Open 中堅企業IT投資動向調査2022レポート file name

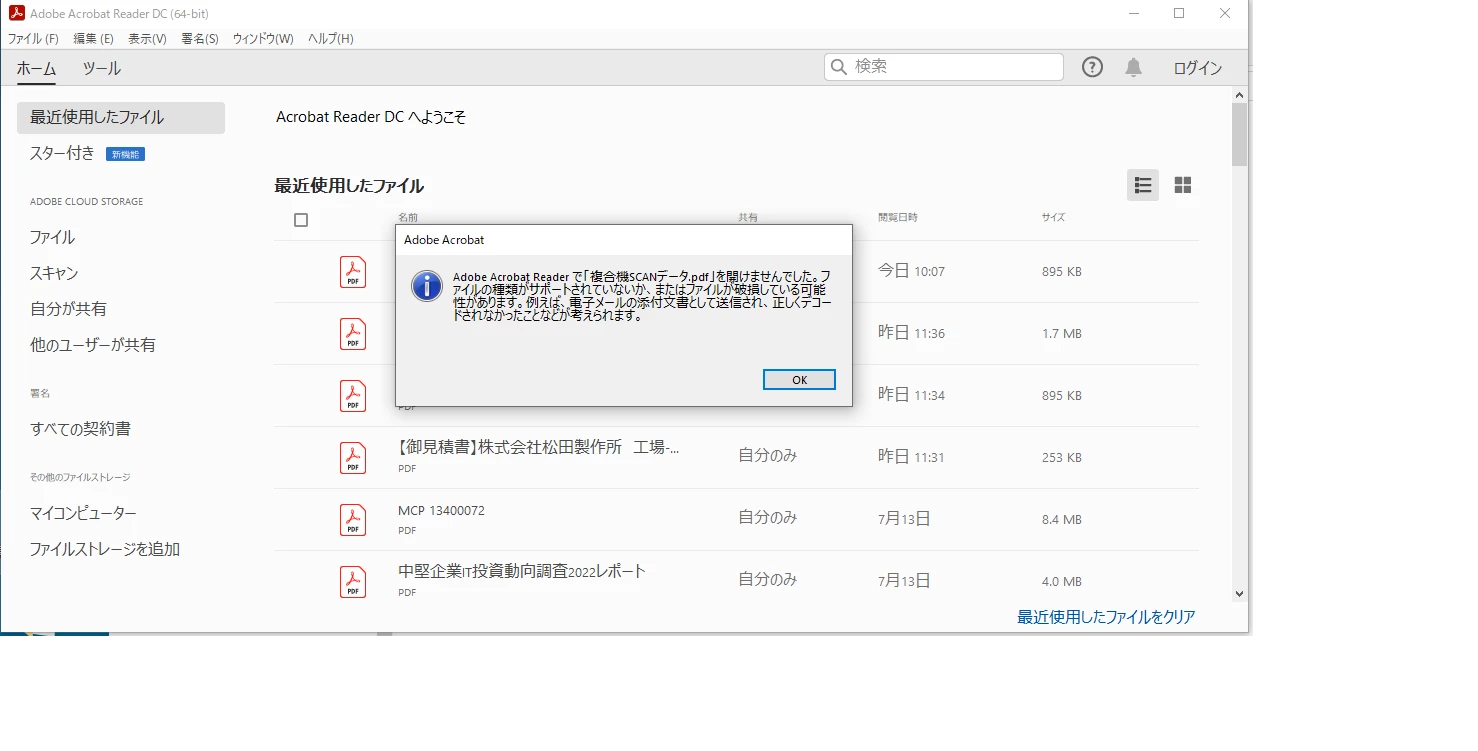click(522, 572)
